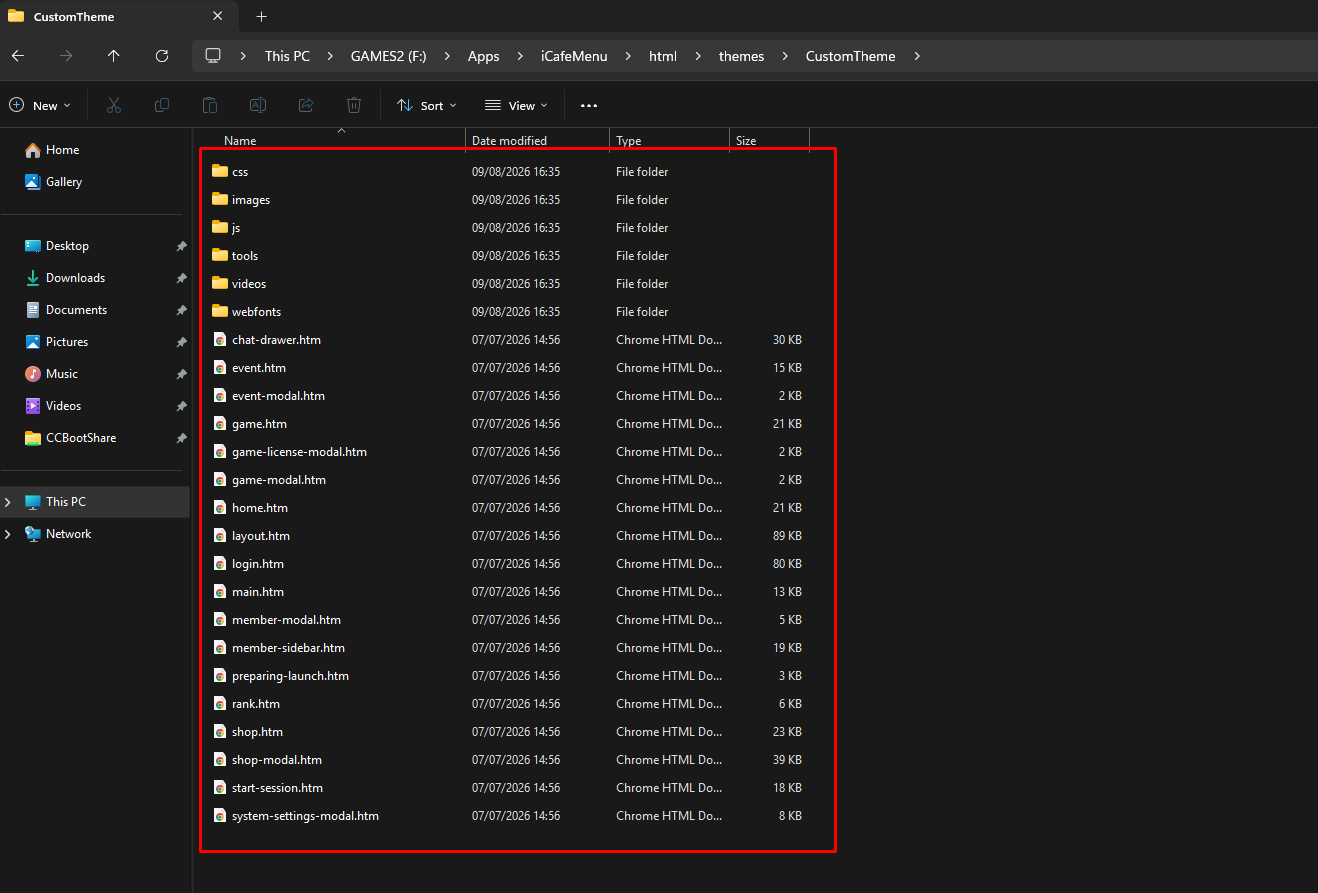Select the videos folder icon
The width and height of the screenshot is (1318, 893).
click(220, 283)
